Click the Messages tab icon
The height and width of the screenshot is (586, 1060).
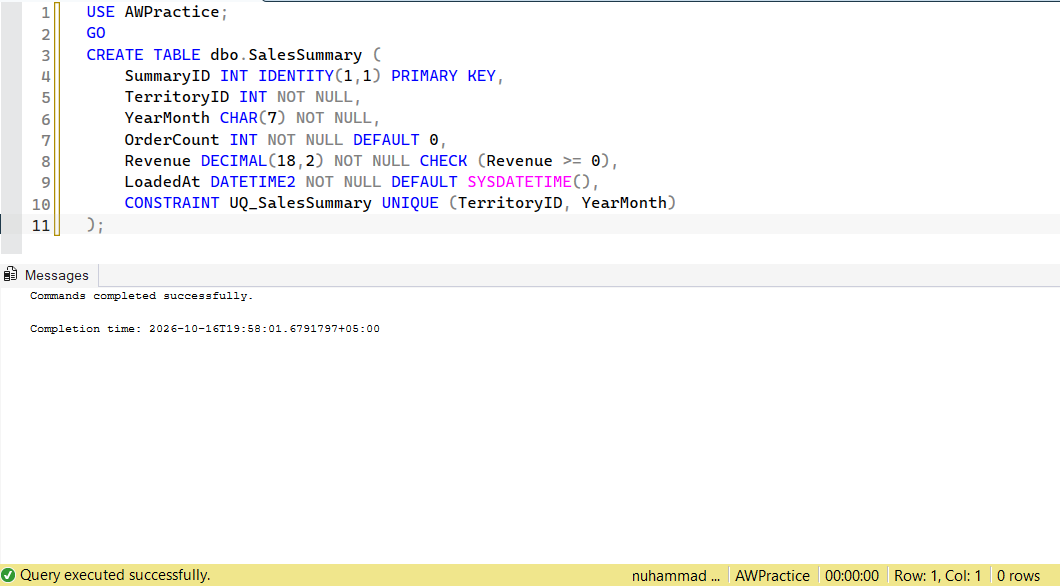(10, 274)
